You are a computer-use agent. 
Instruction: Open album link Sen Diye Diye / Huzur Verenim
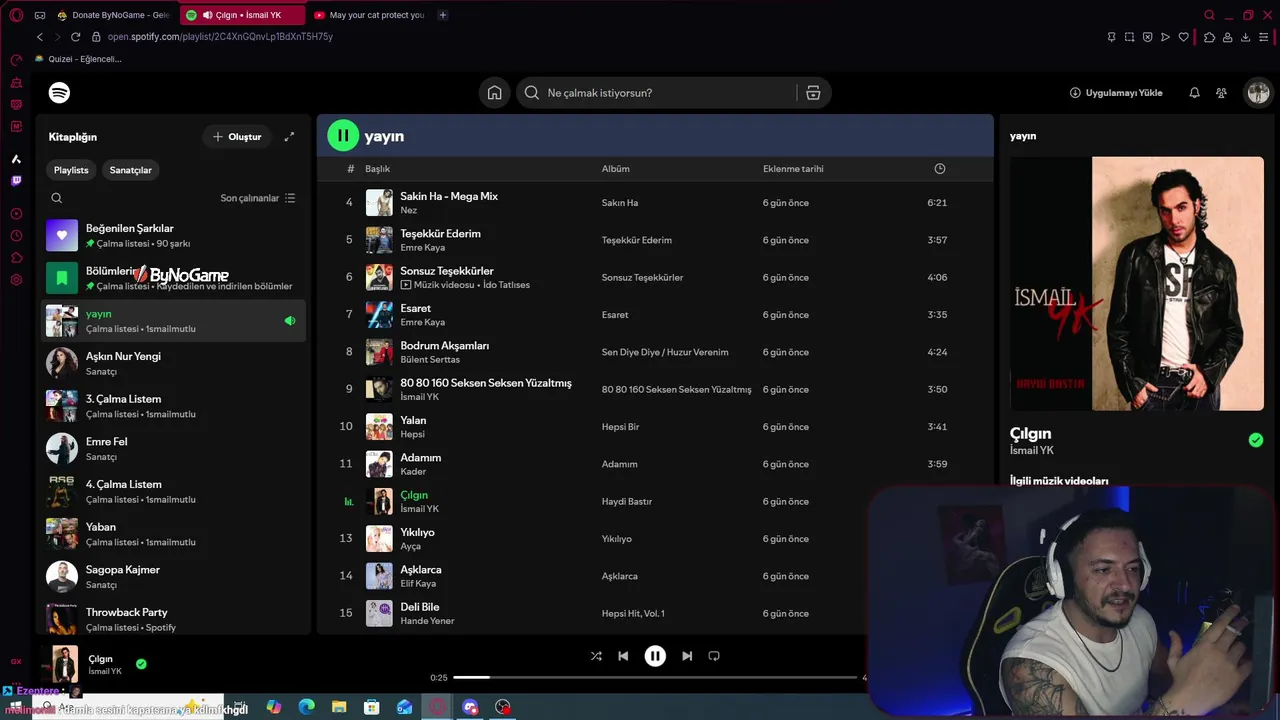(x=665, y=352)
